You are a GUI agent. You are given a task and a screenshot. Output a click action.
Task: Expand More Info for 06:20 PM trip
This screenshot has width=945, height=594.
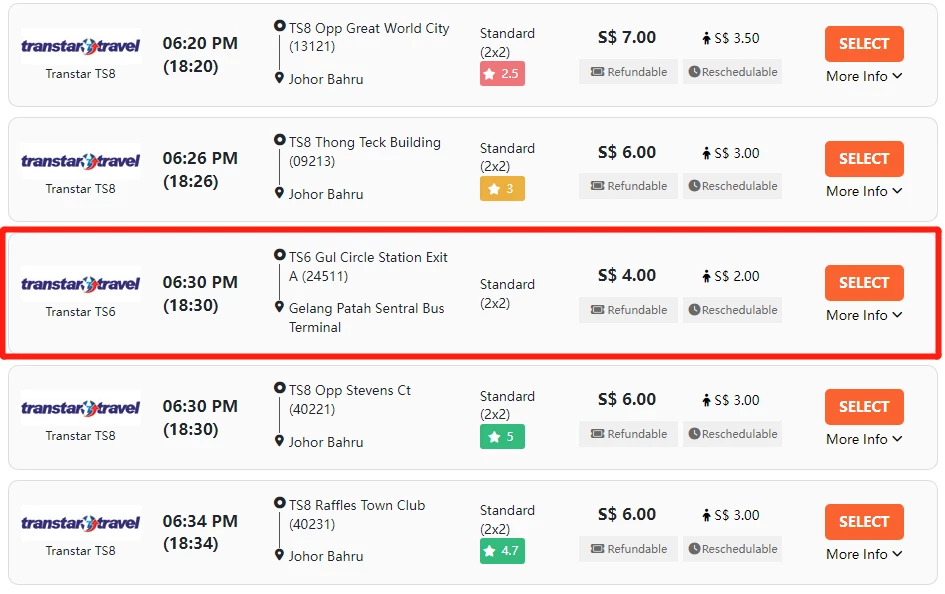pos(864,76)
